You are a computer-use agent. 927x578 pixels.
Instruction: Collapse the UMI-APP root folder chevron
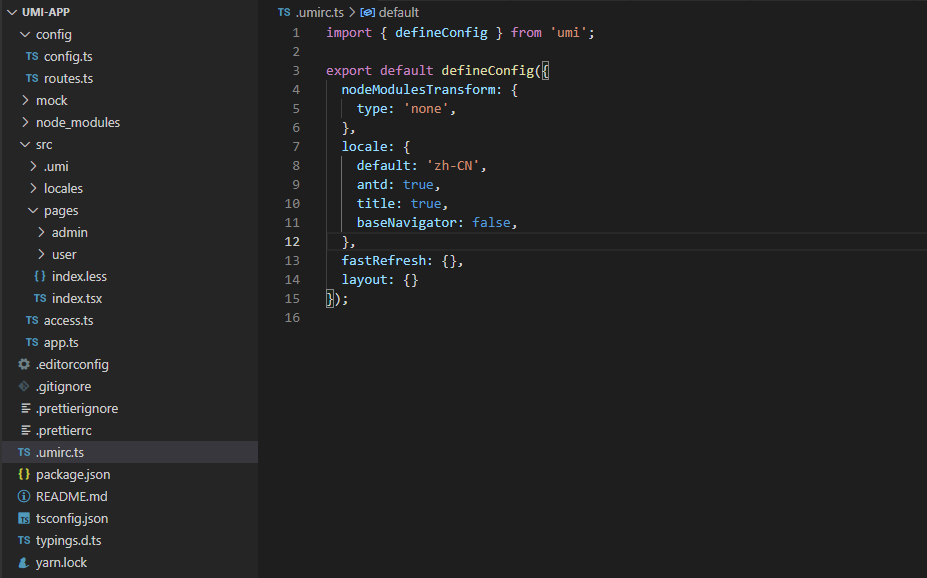coord(12,12)
